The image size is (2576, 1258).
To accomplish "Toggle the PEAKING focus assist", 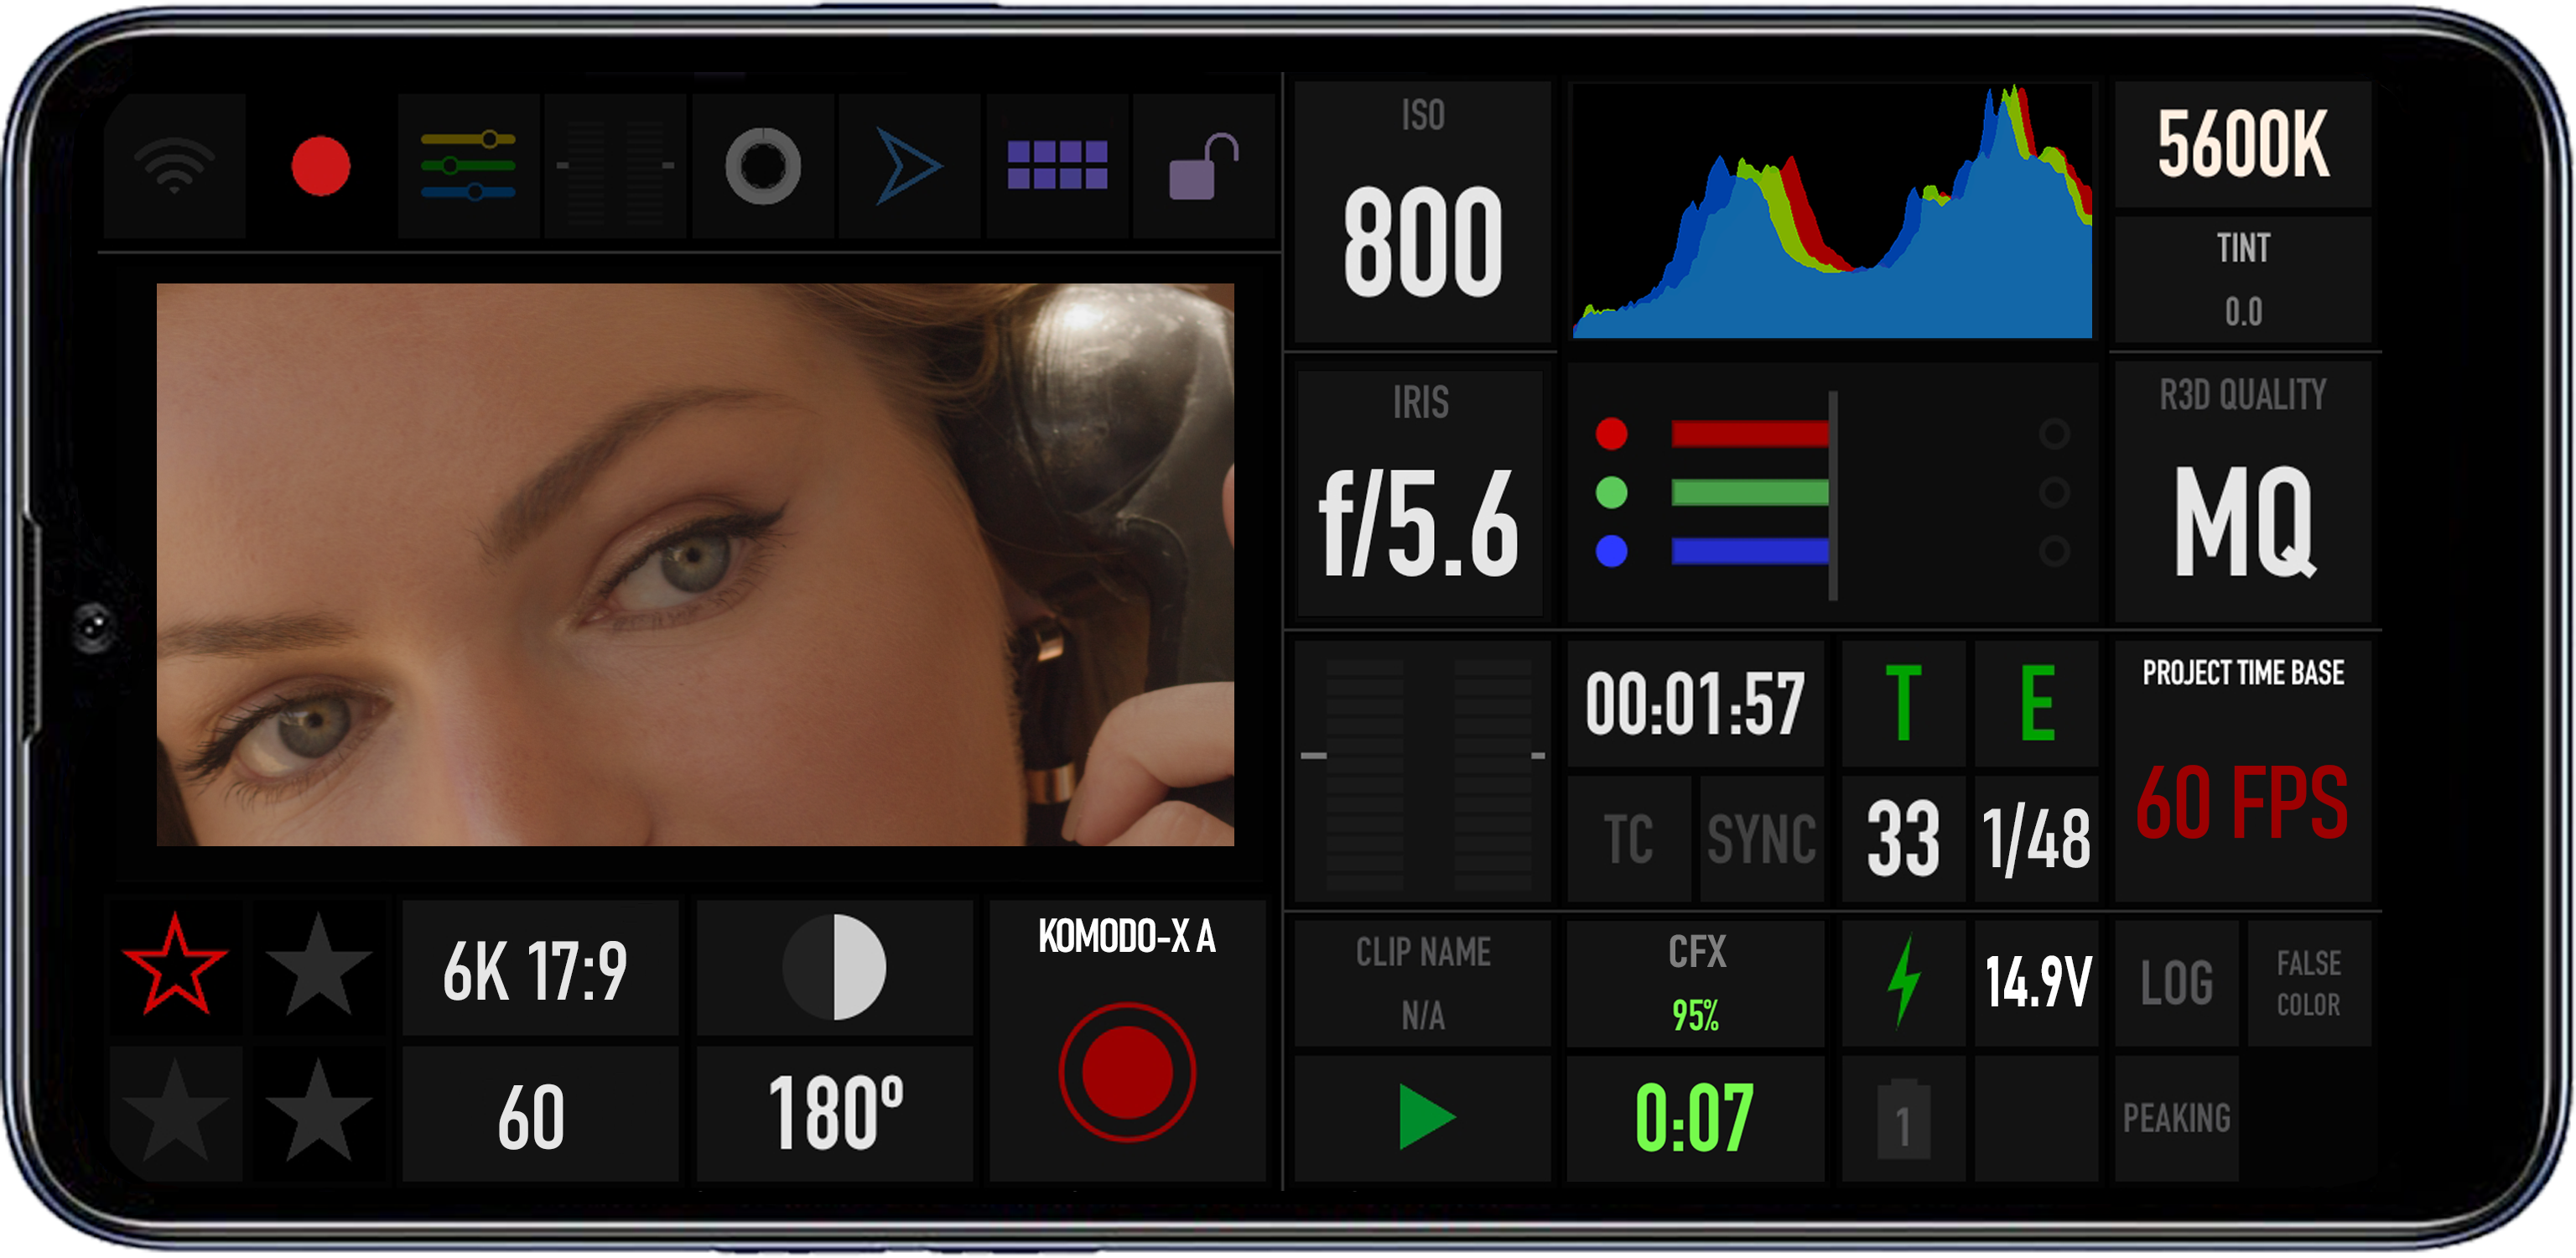I will [x=2176, y=1118].
